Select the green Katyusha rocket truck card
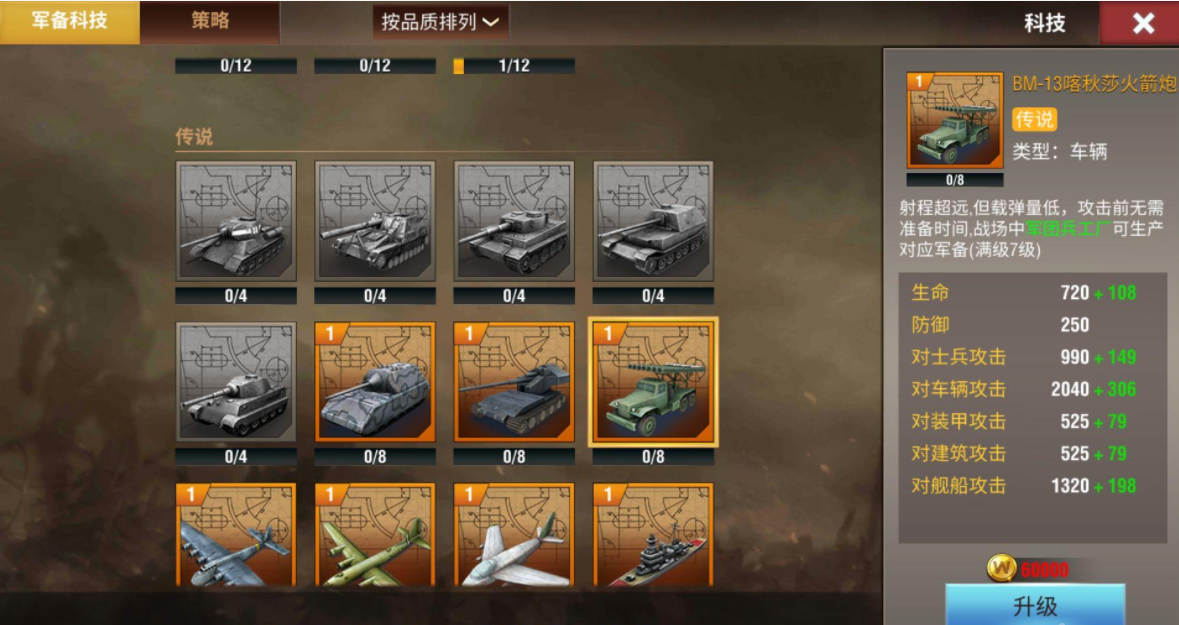1179x625 pixels. tap(653, 382)
